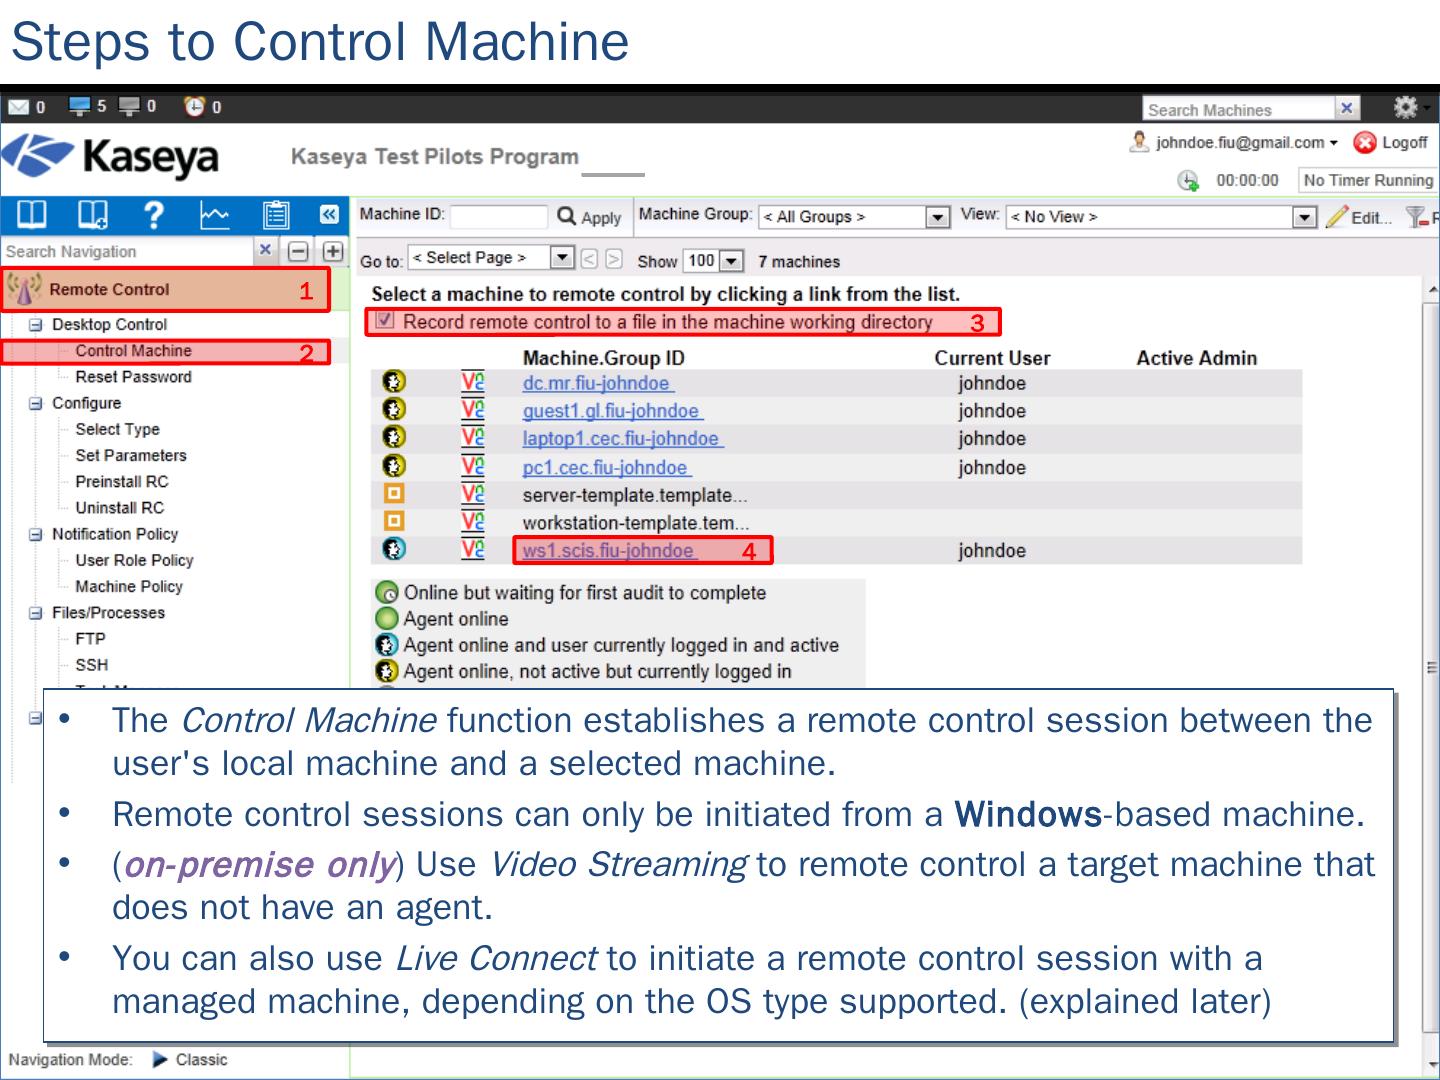Toggle Record remote control to file checkbox
The image size is (1440, 1080).
[385, 321]
